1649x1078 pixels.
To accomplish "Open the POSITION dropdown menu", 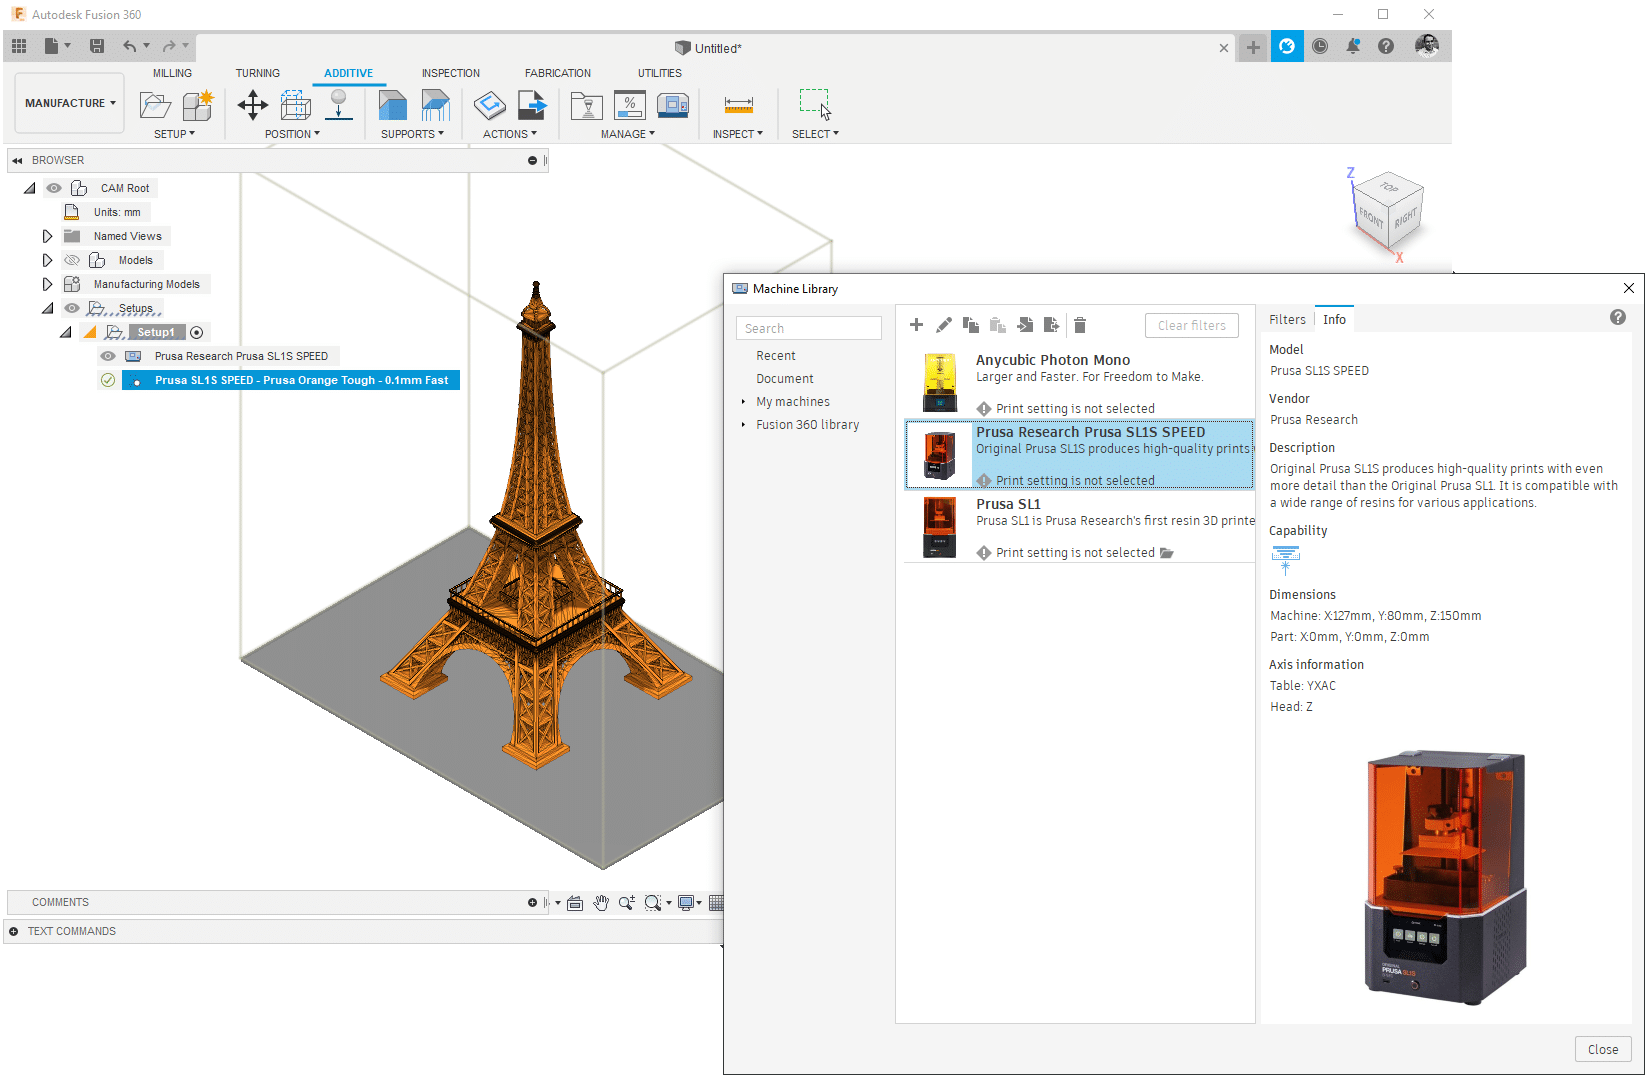I will pyautogui.click(x=292, y=134).
